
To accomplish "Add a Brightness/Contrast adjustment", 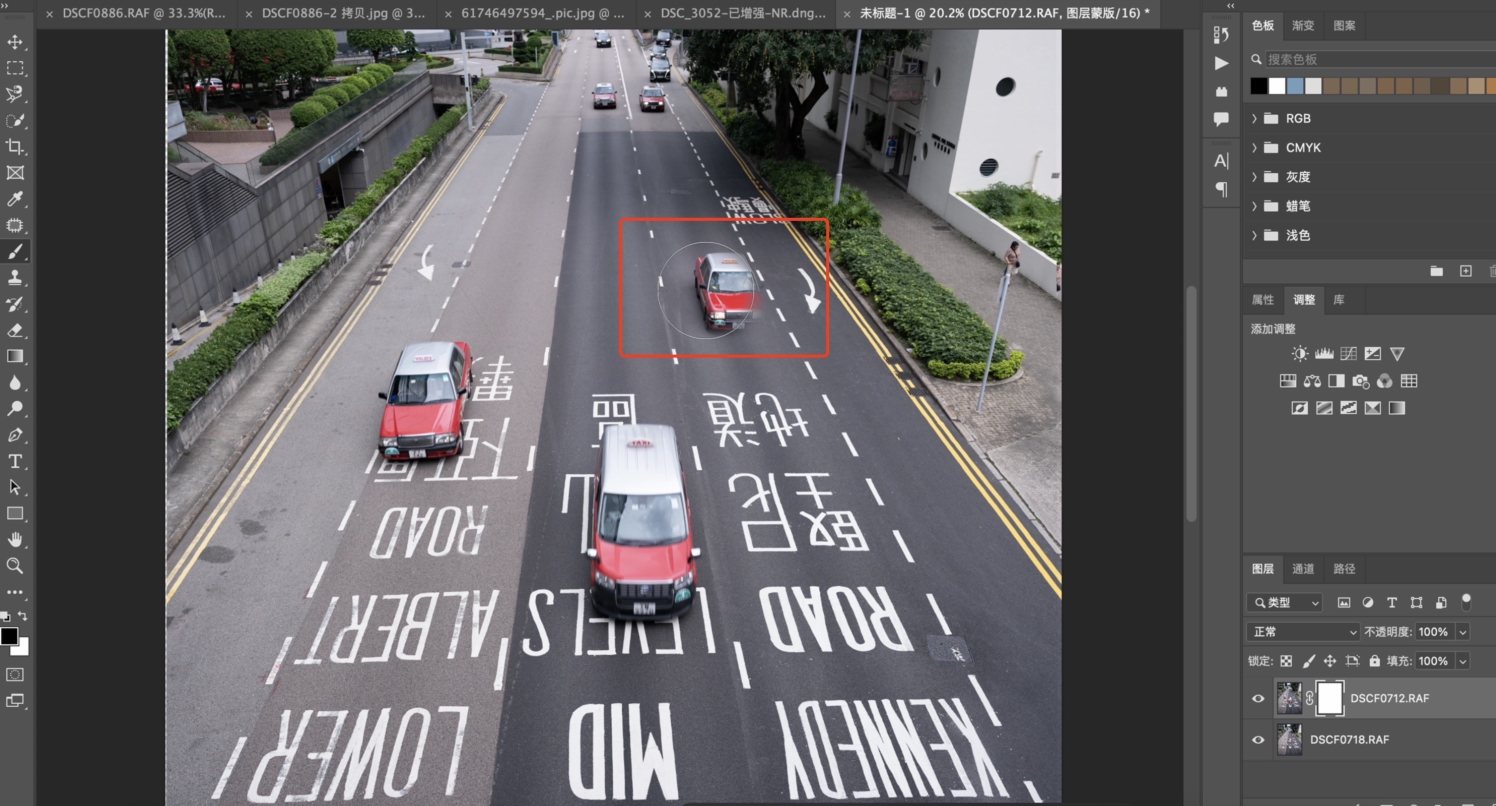I will (x=1300, y=353).
